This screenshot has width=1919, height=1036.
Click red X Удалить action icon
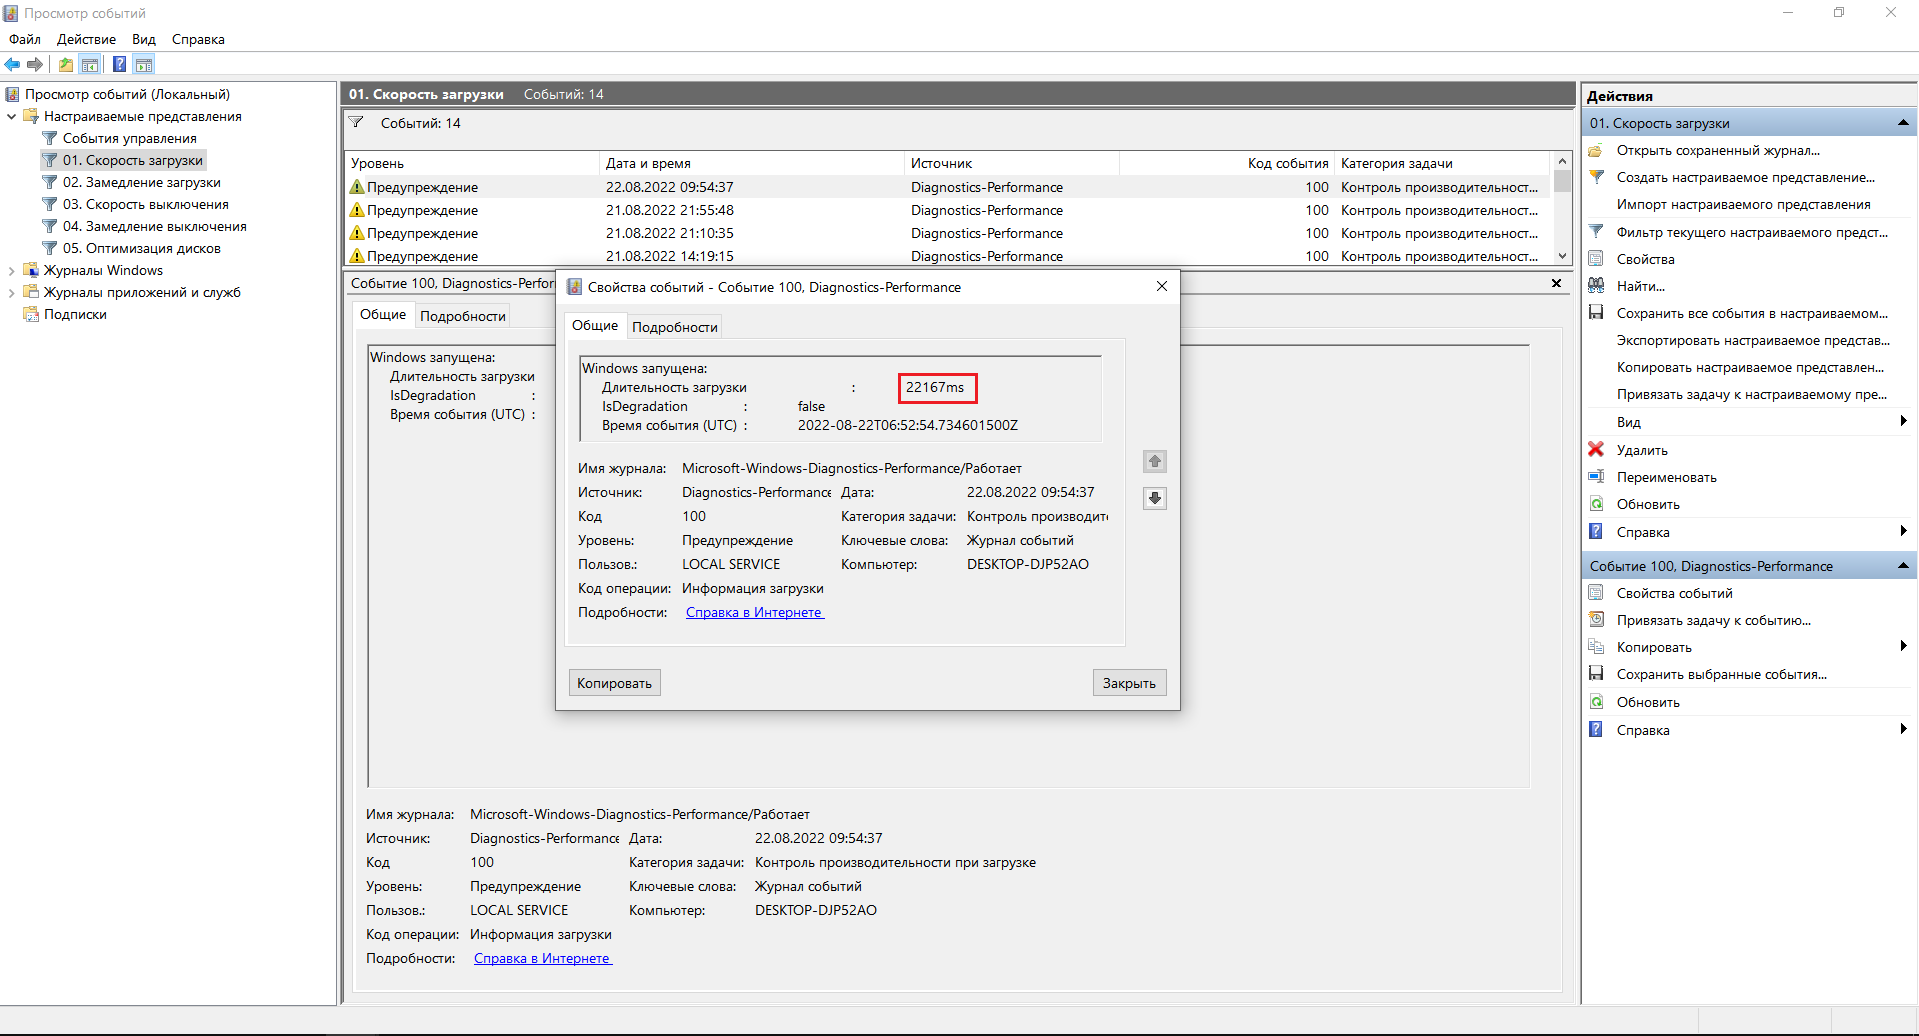click(1596, 450)
